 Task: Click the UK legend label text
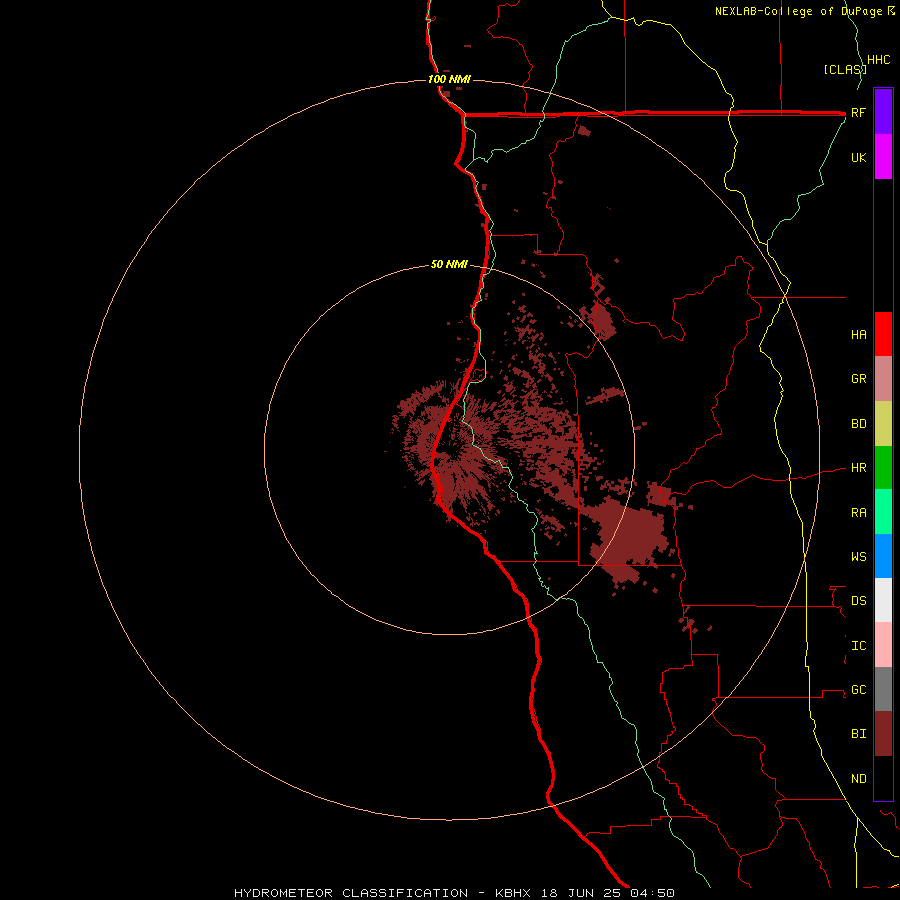point(858,157)
